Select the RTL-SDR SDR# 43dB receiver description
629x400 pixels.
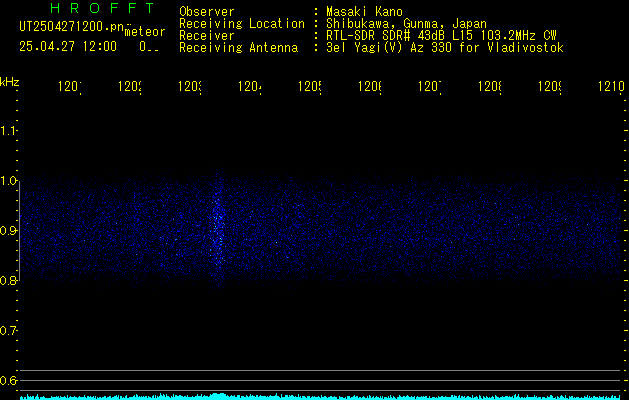[x=441, y=36]
